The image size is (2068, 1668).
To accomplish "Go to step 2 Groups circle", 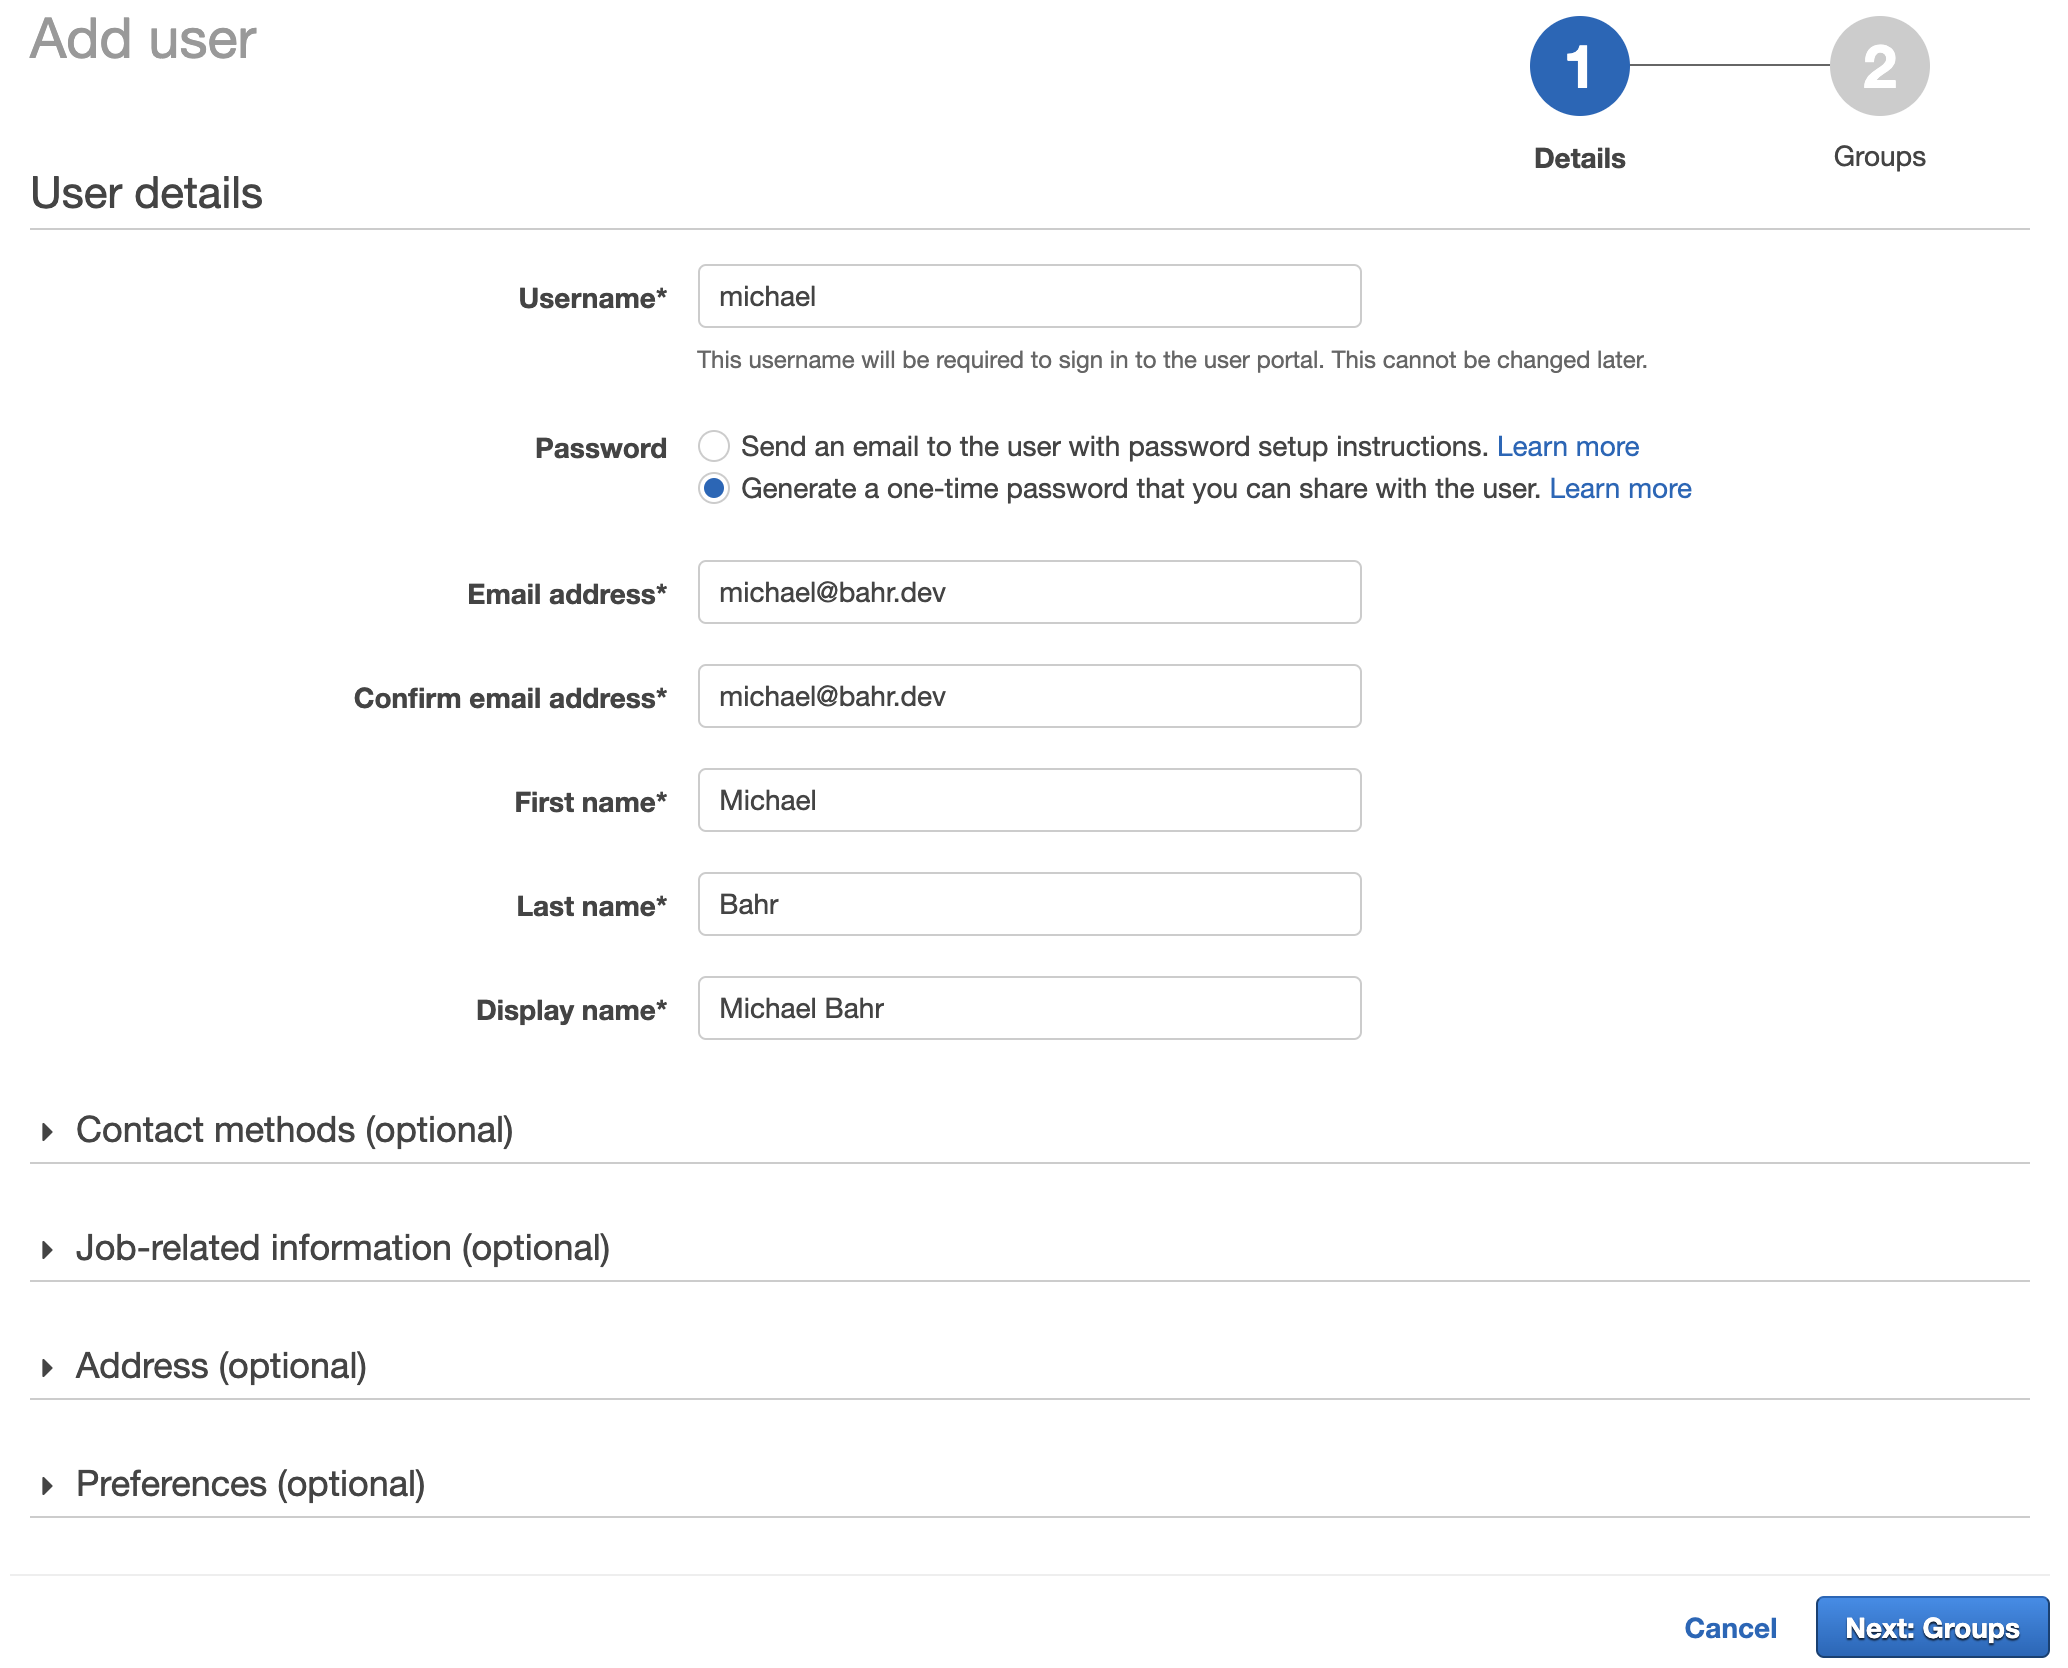I will 1879,66.
